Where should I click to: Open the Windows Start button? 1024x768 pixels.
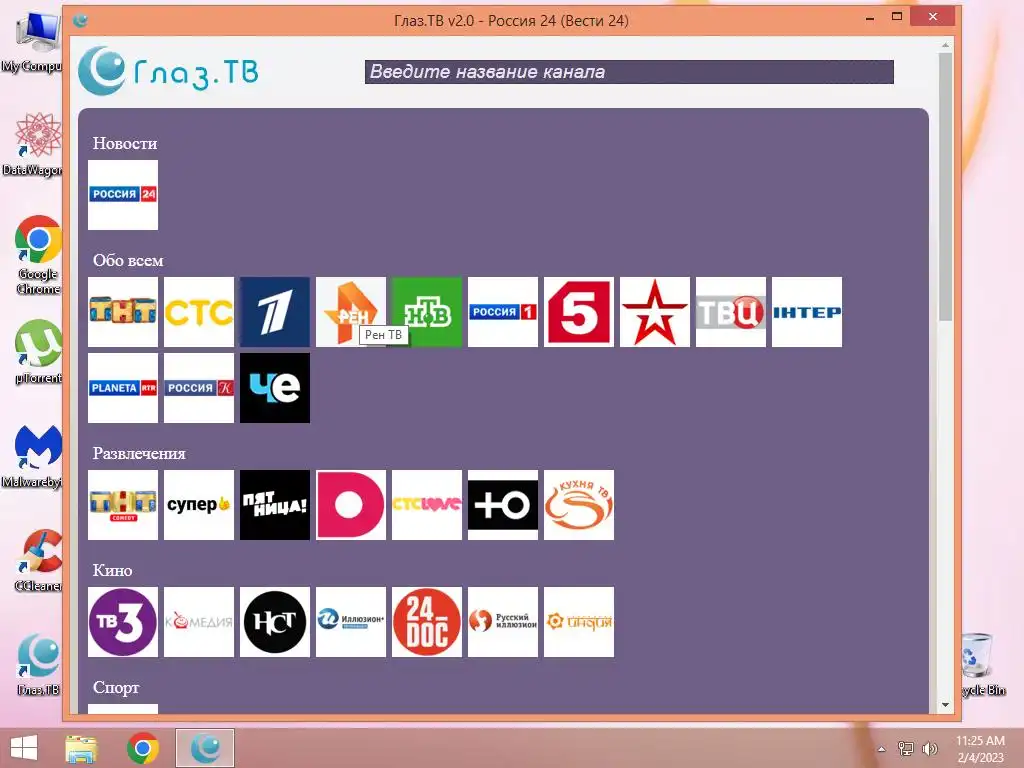coord(24,748)
